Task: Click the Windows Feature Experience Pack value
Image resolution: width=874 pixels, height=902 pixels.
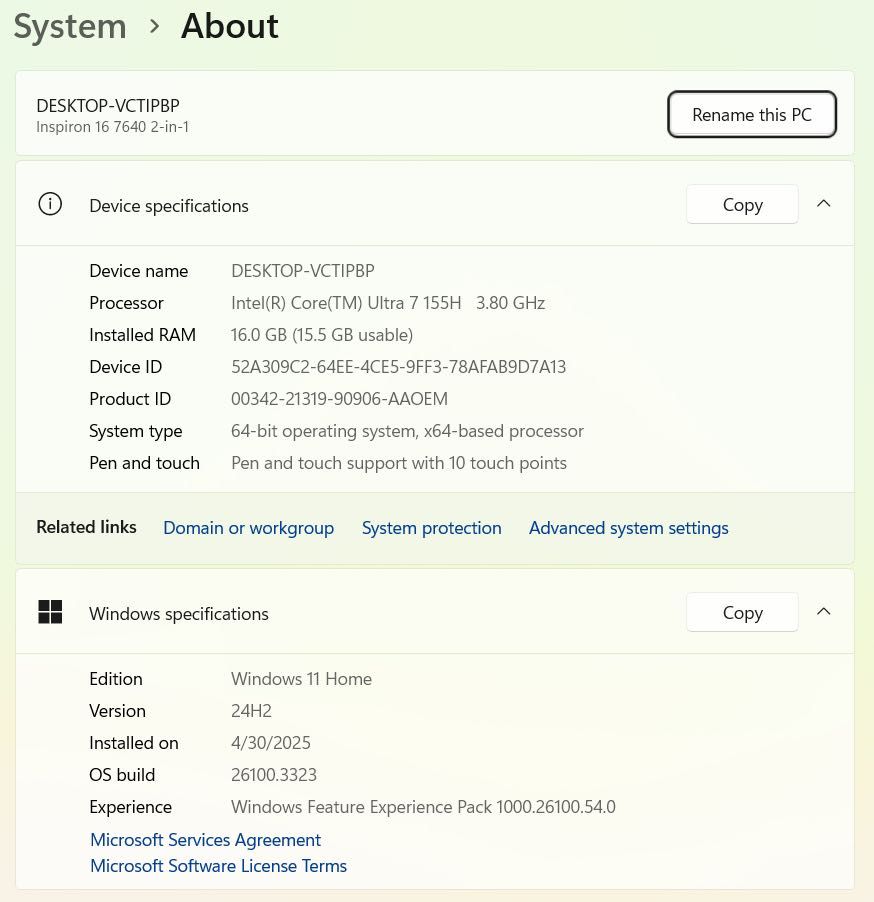Action: [x=423, y=807]
